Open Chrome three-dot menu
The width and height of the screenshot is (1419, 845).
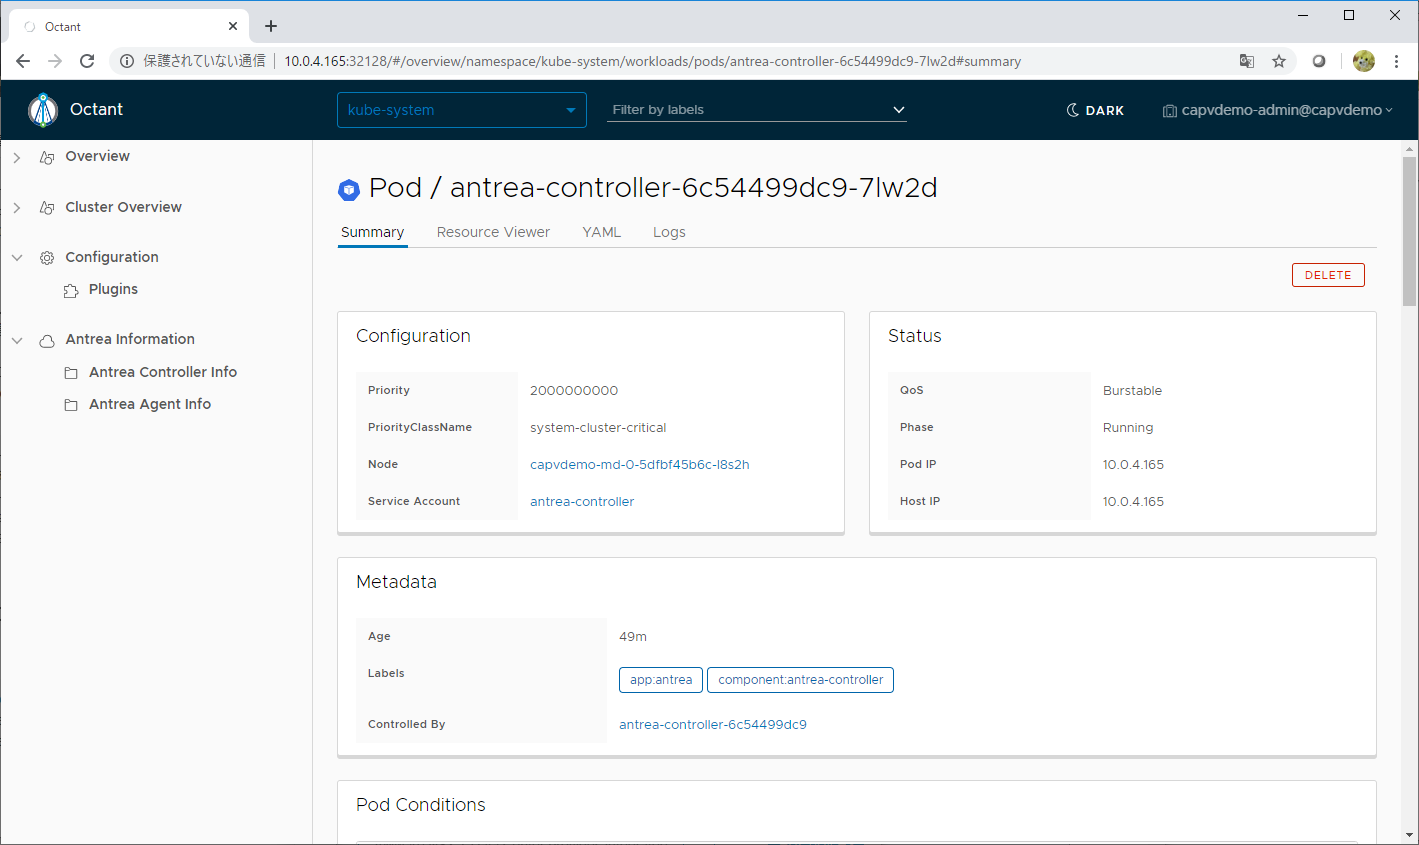(x=1397, y=61)
